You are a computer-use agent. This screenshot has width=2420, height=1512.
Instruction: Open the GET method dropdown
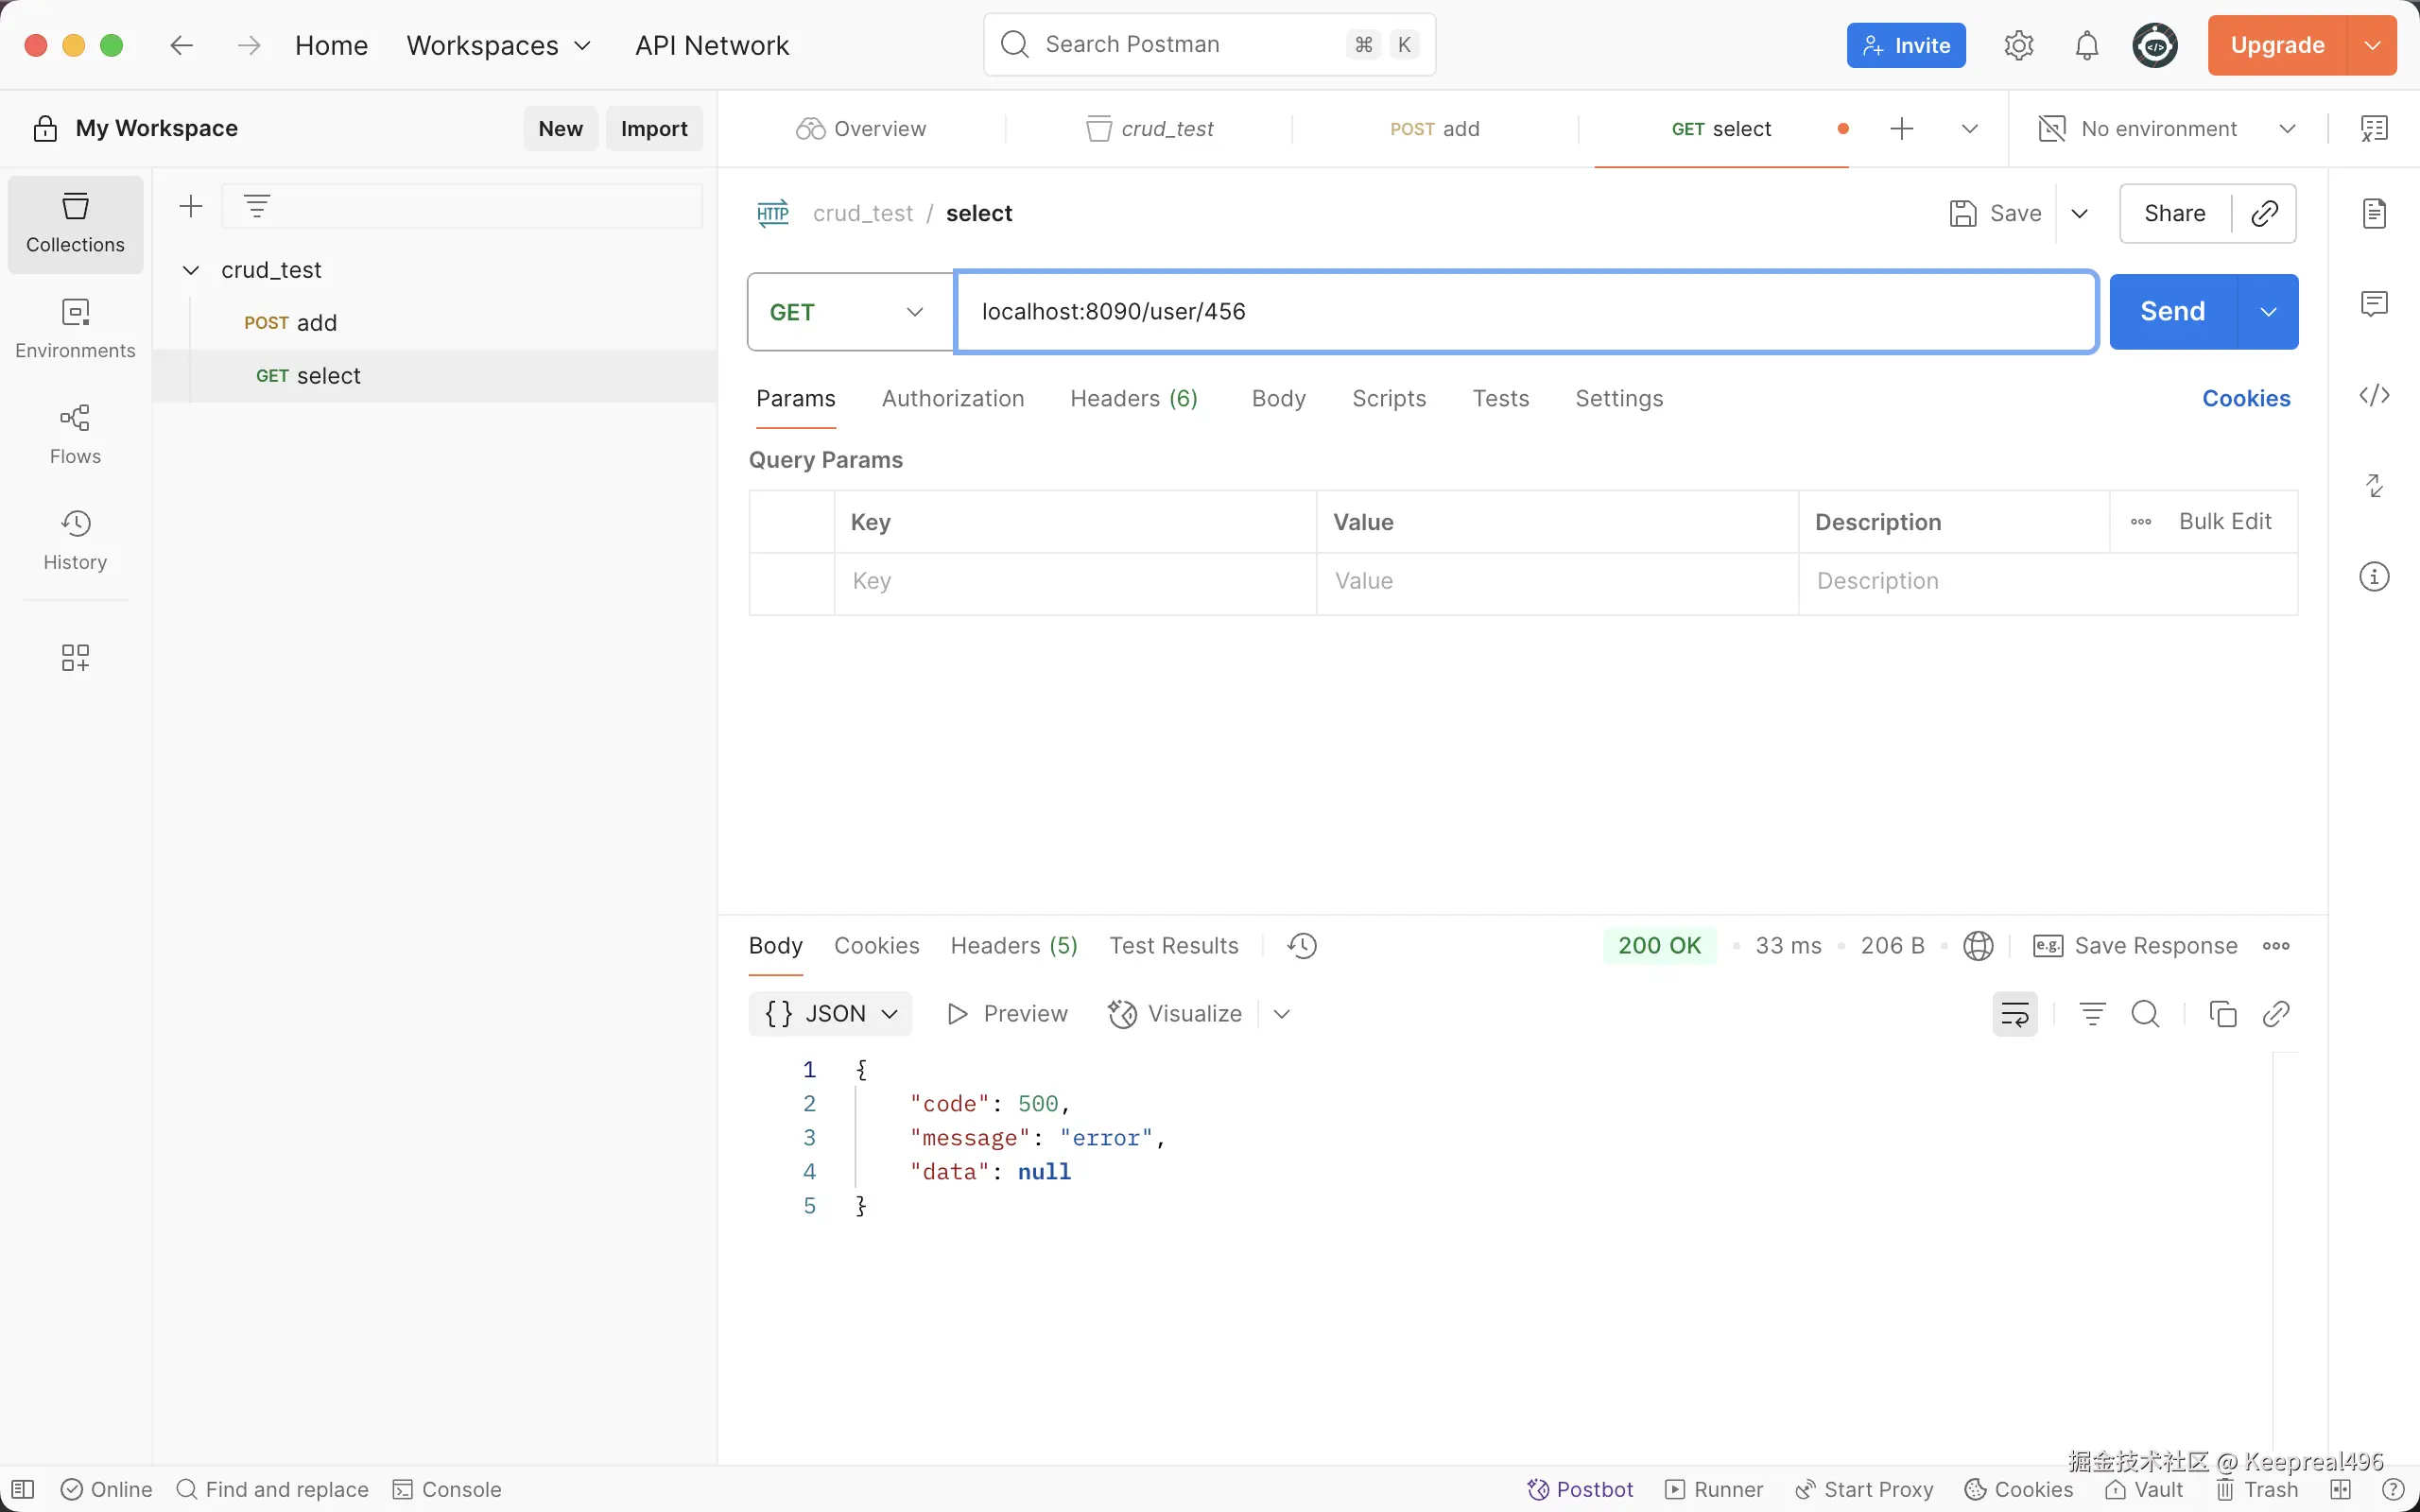[x=848, y=312]
